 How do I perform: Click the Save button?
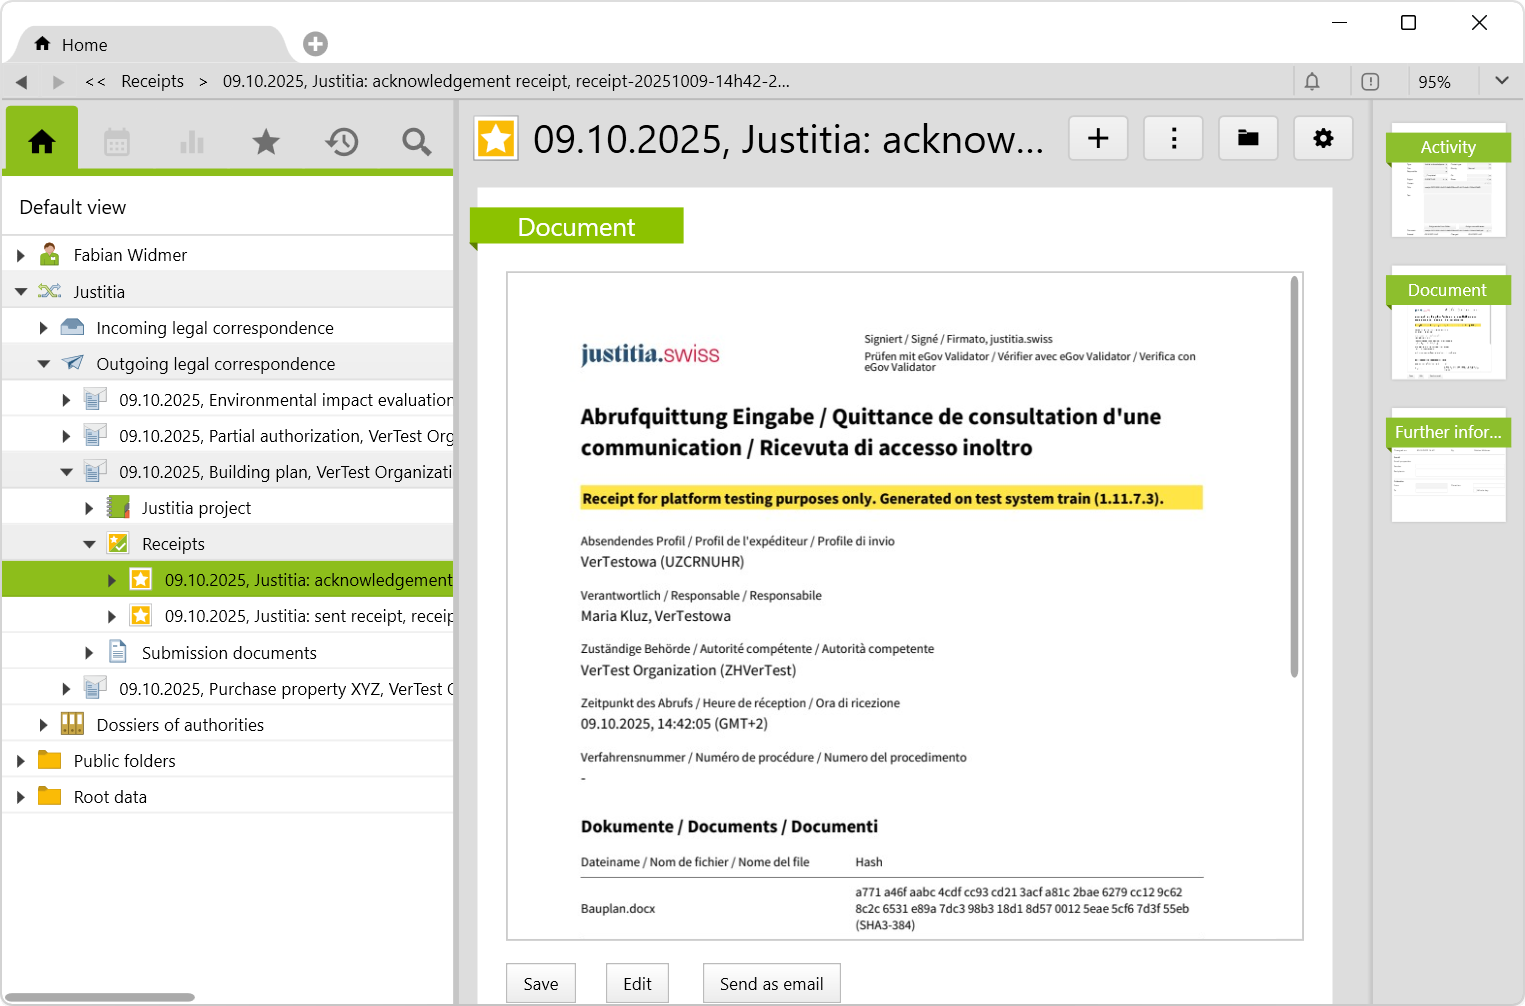[x=540, y=984]
